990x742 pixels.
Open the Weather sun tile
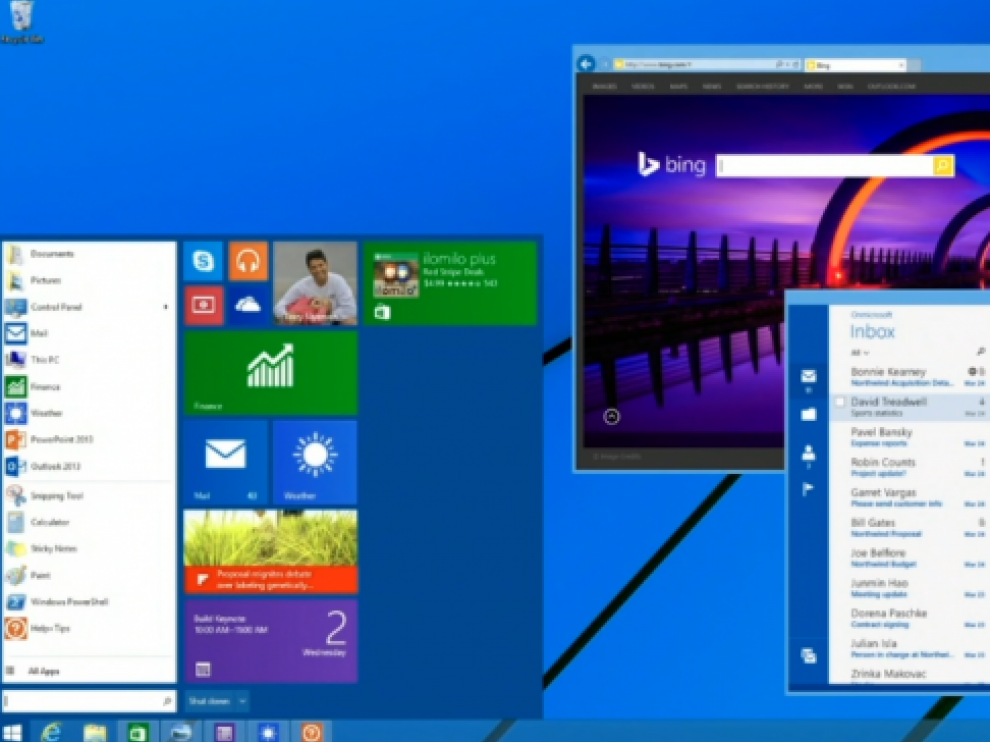point(315,462)
